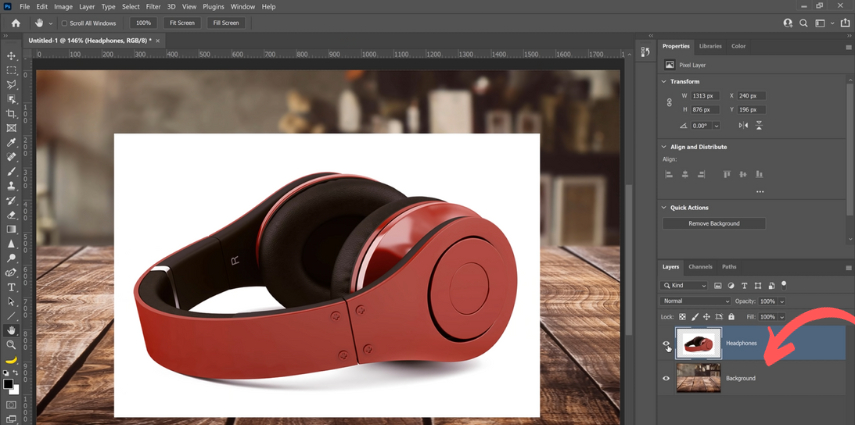Click the Remove Background button
The image size is (855, 425).
click(714, 224)
